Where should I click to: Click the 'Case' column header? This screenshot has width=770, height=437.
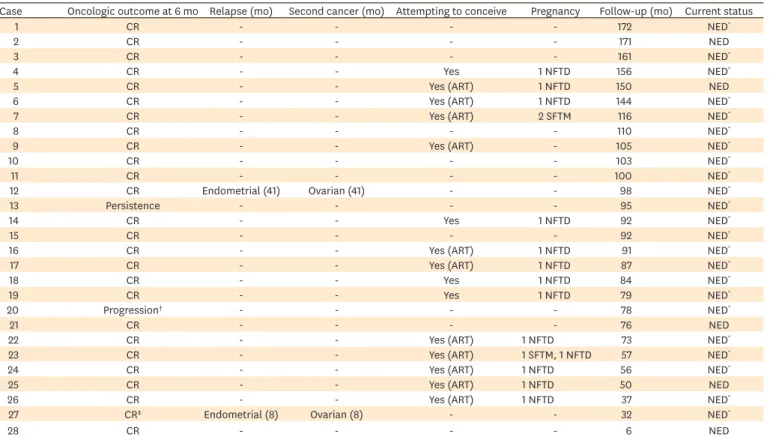(10, 11)
